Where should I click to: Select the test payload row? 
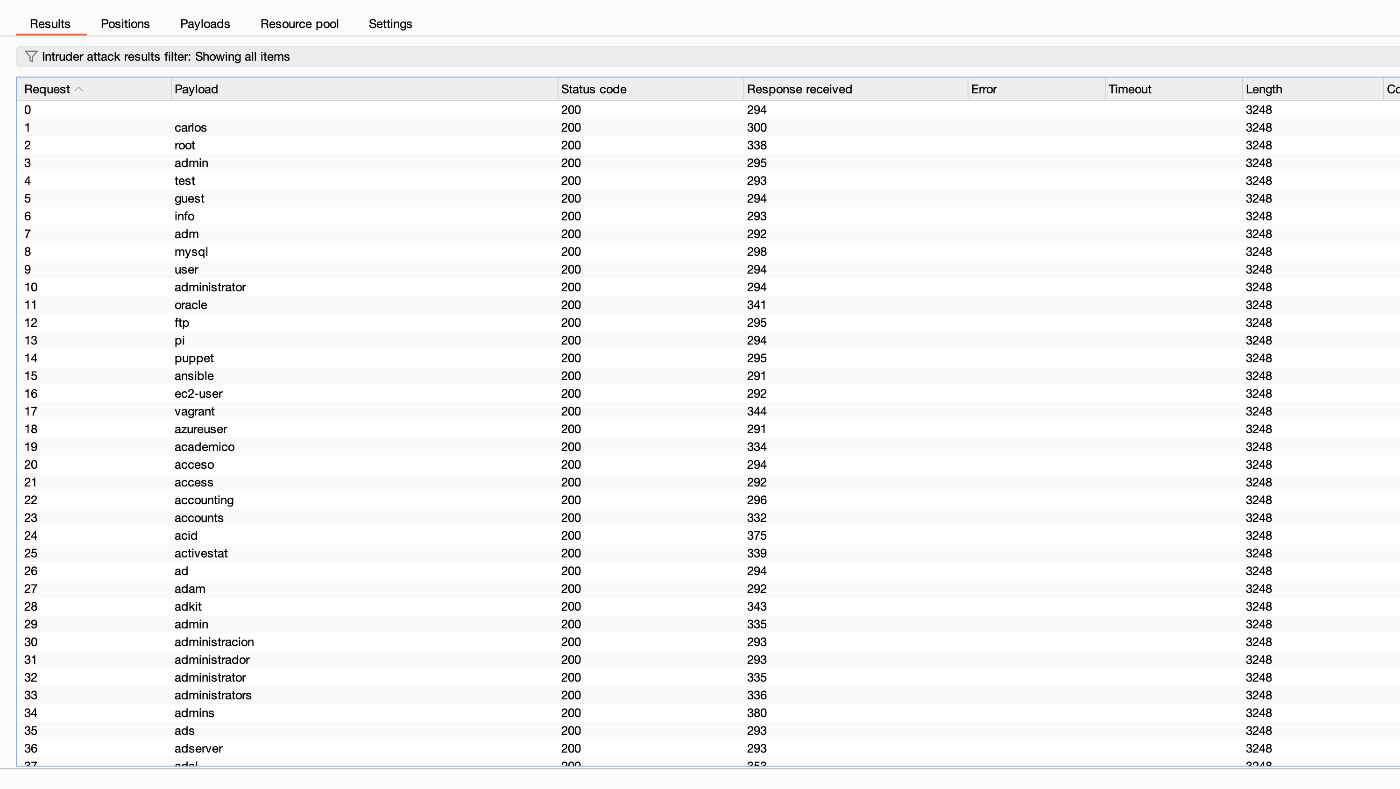[x=708, y=181]
